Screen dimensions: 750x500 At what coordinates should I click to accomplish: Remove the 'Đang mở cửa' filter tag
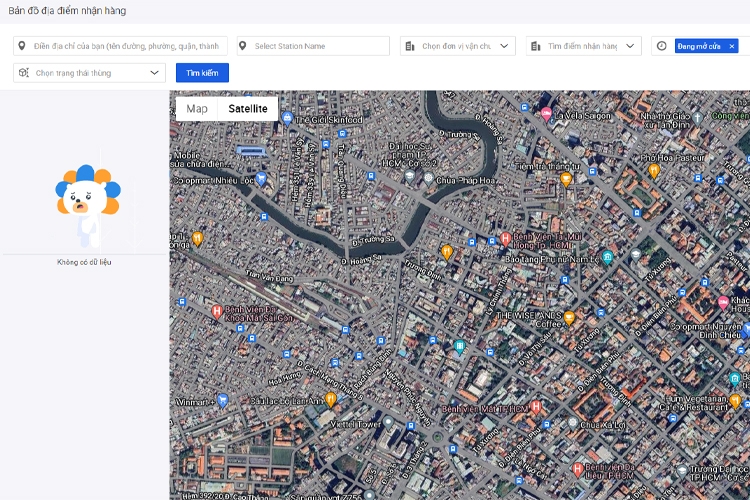click(731, 46)
